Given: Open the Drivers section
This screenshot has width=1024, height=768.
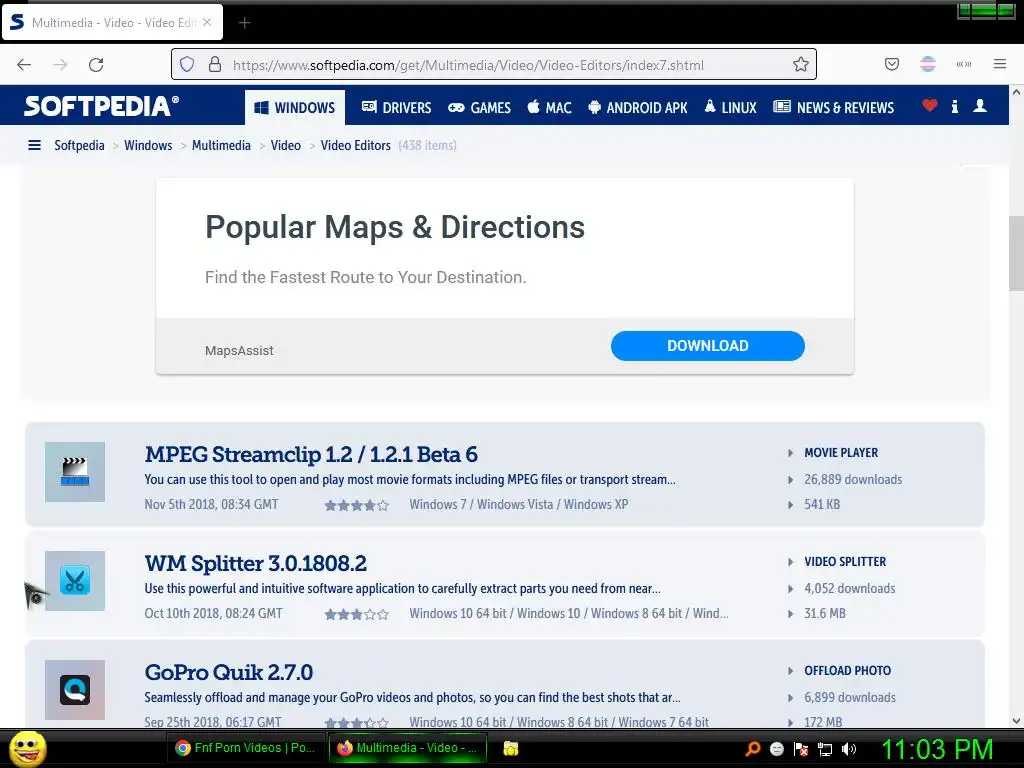Looking at the screenshot, I should [396, 107].
